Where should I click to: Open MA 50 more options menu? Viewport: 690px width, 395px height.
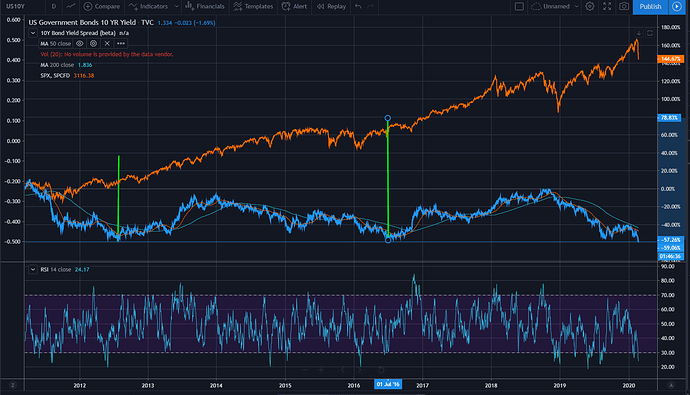121,44
